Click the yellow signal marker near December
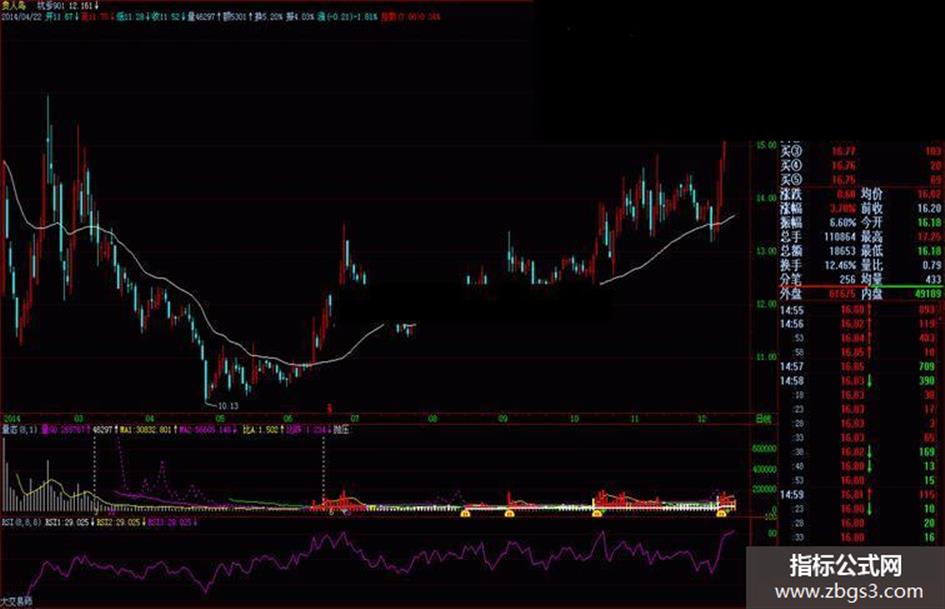The image size is (945, 609). [721, 513]
